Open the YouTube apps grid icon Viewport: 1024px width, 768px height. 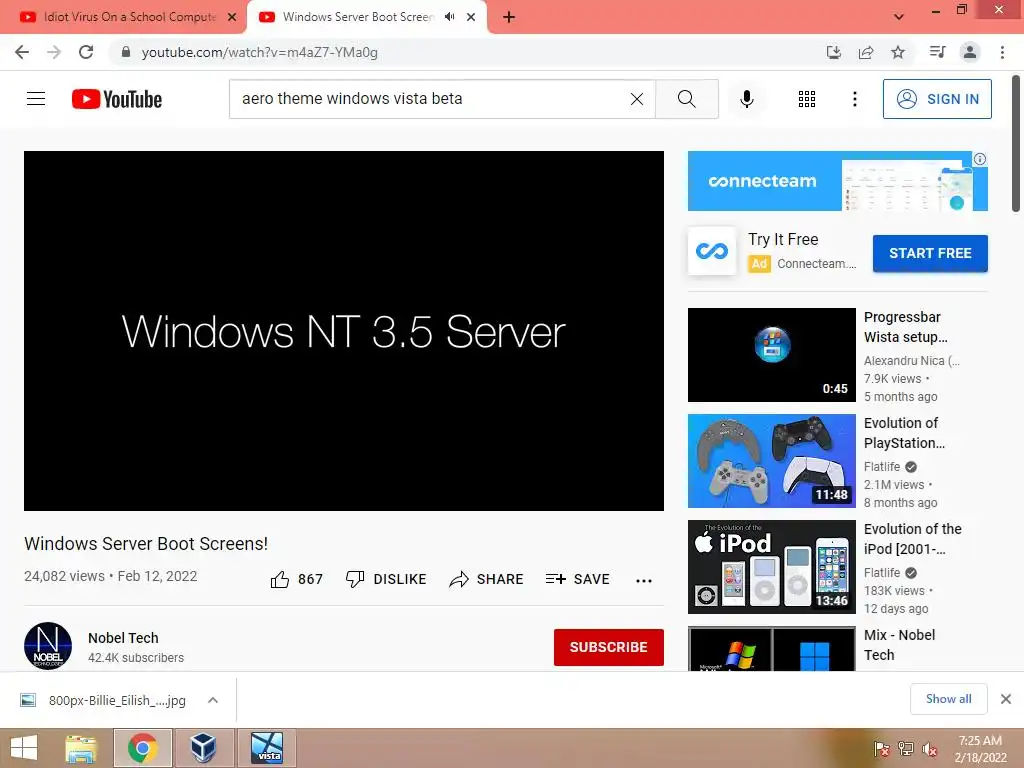pos(807,99)
